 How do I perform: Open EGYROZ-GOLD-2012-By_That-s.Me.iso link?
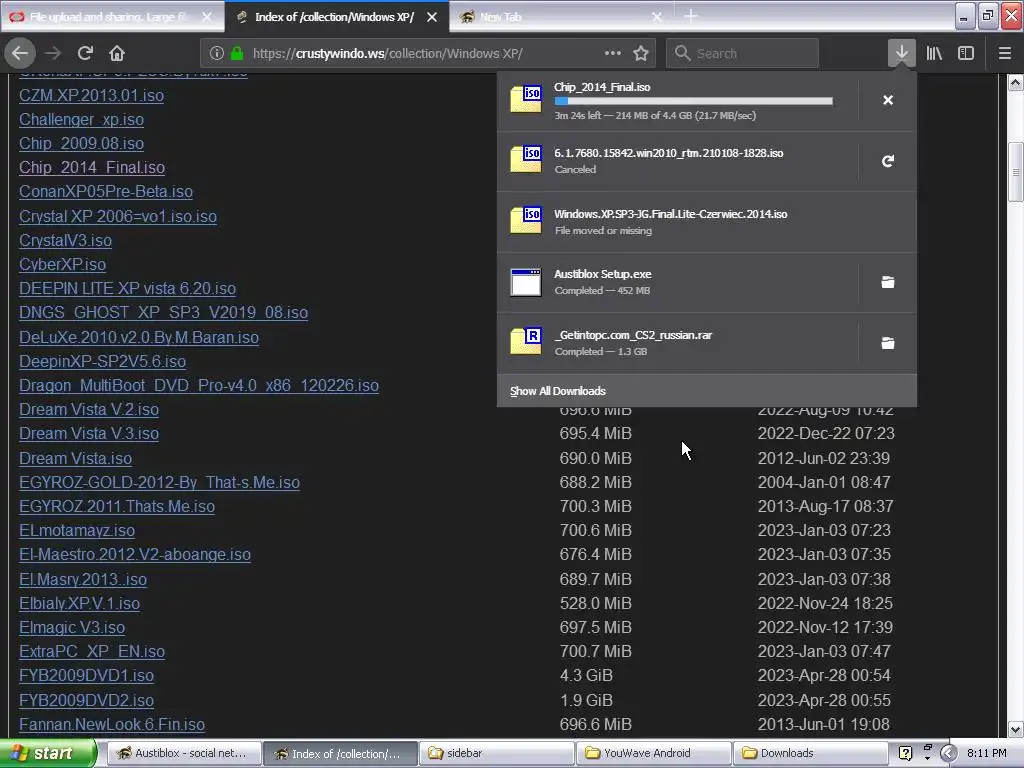[159, 483]
